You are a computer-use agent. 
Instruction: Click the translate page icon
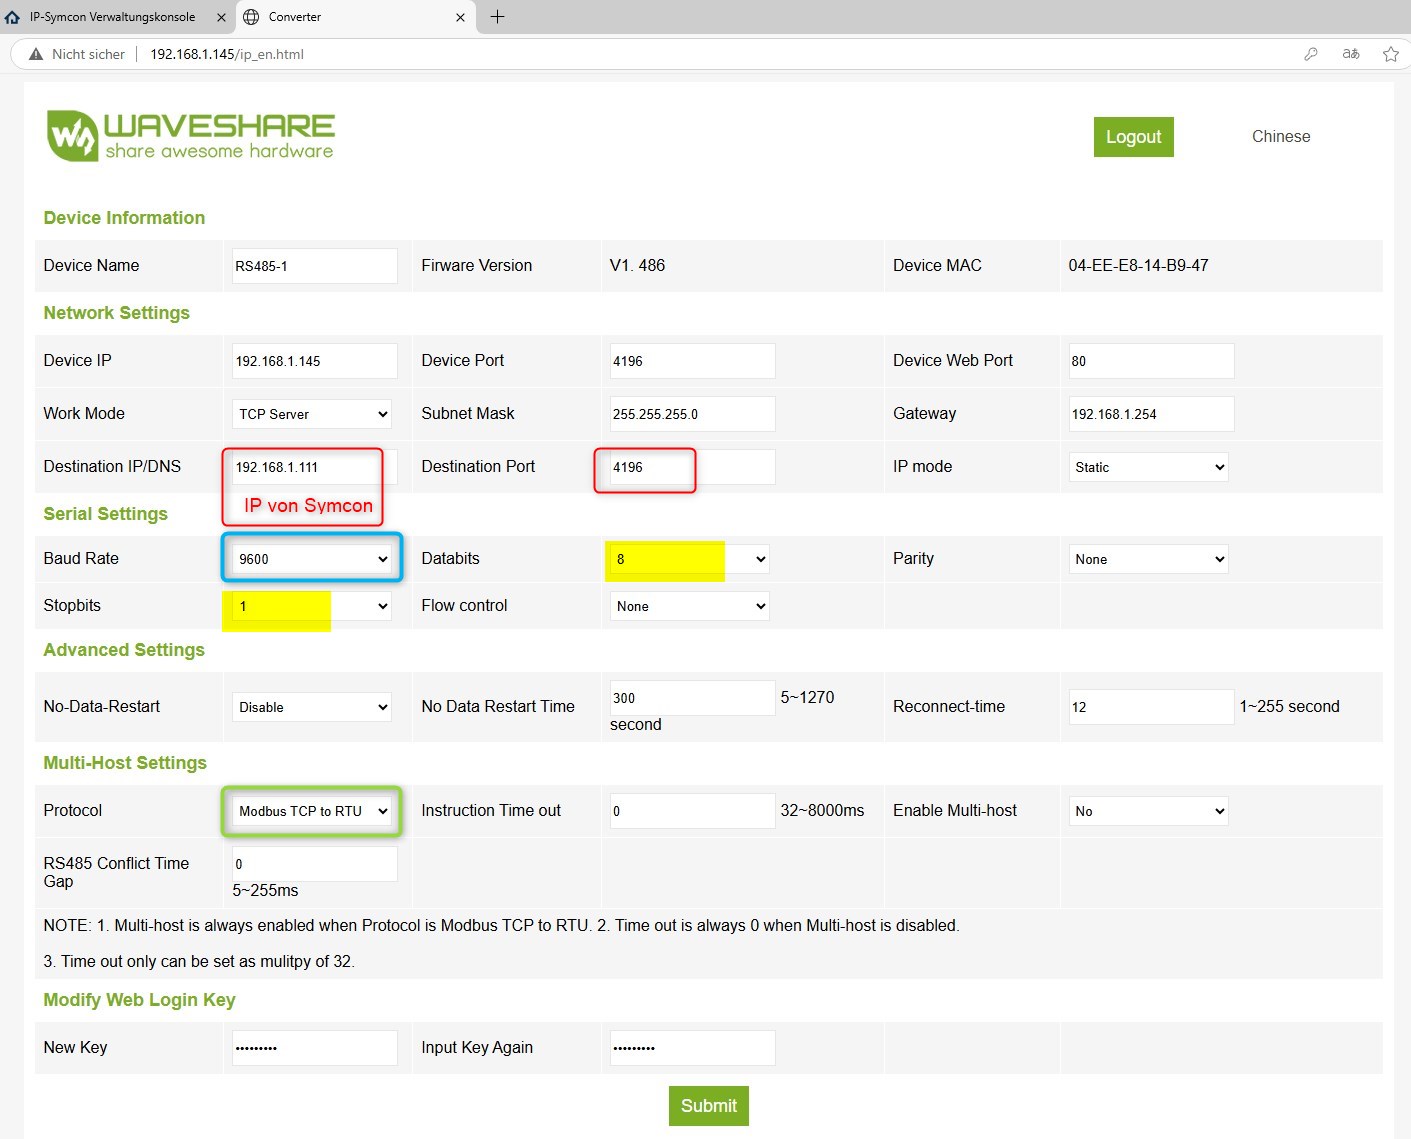[1351, 54]
